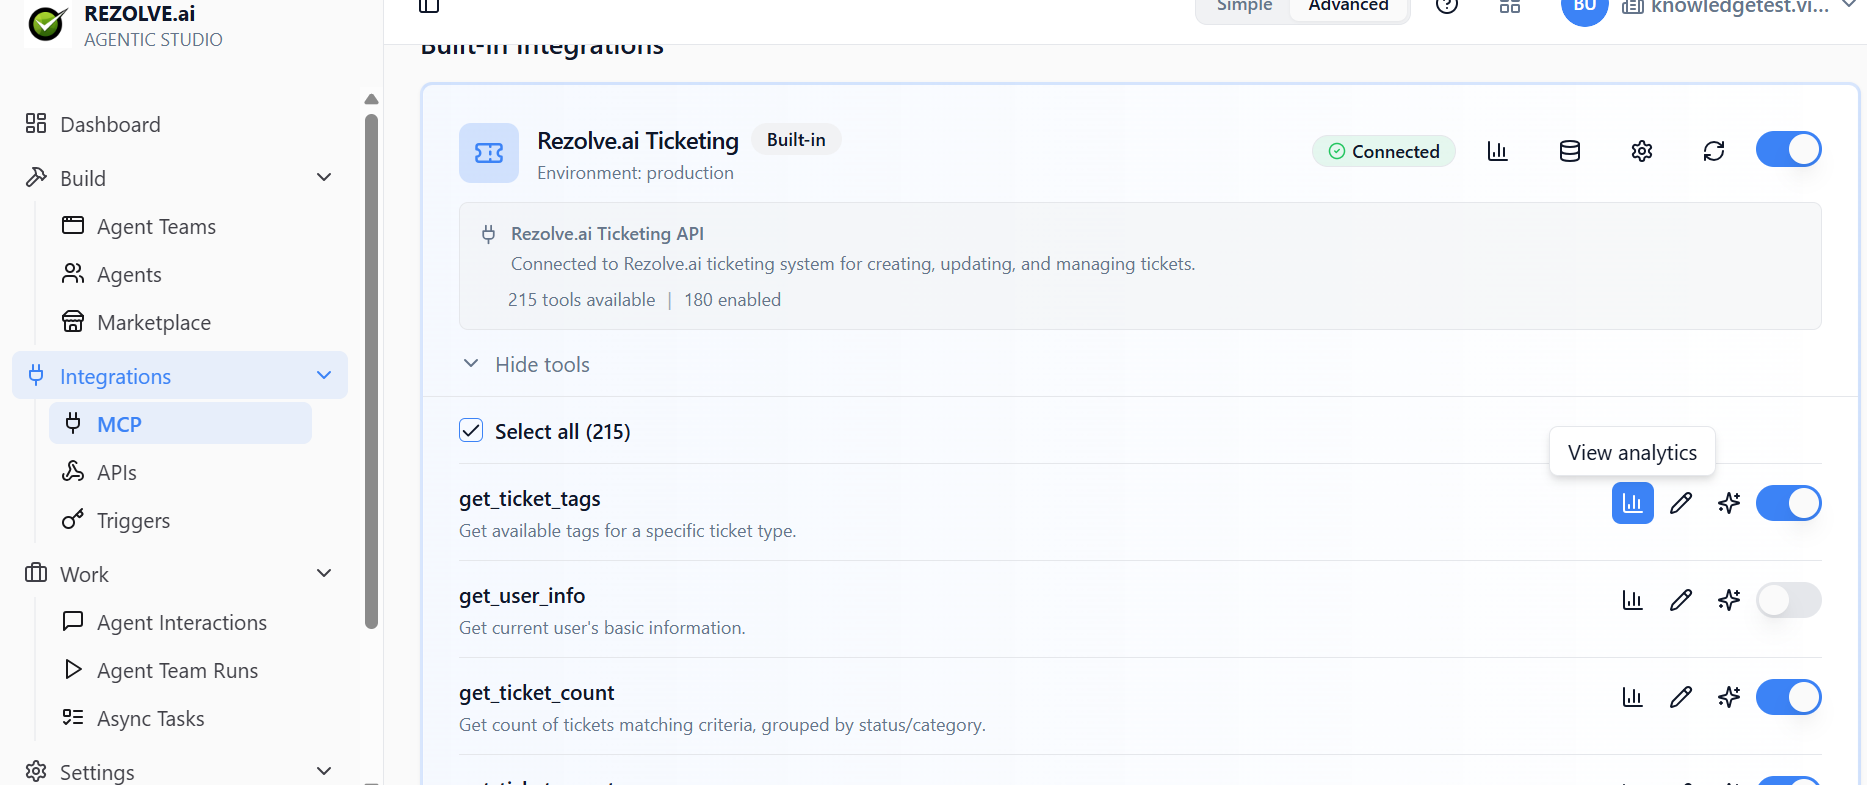Turn off the get_ticket_tags toggle
Viewport: 1867px width, 785px height.
[x=1789, y=503]
